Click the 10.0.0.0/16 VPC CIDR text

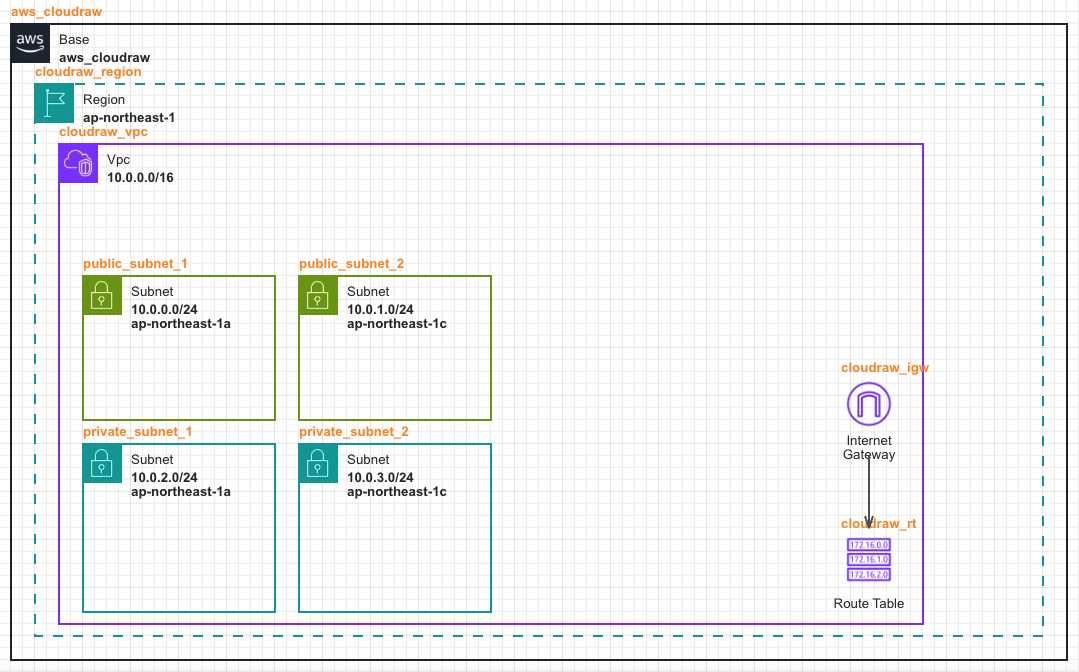(141, 177)
